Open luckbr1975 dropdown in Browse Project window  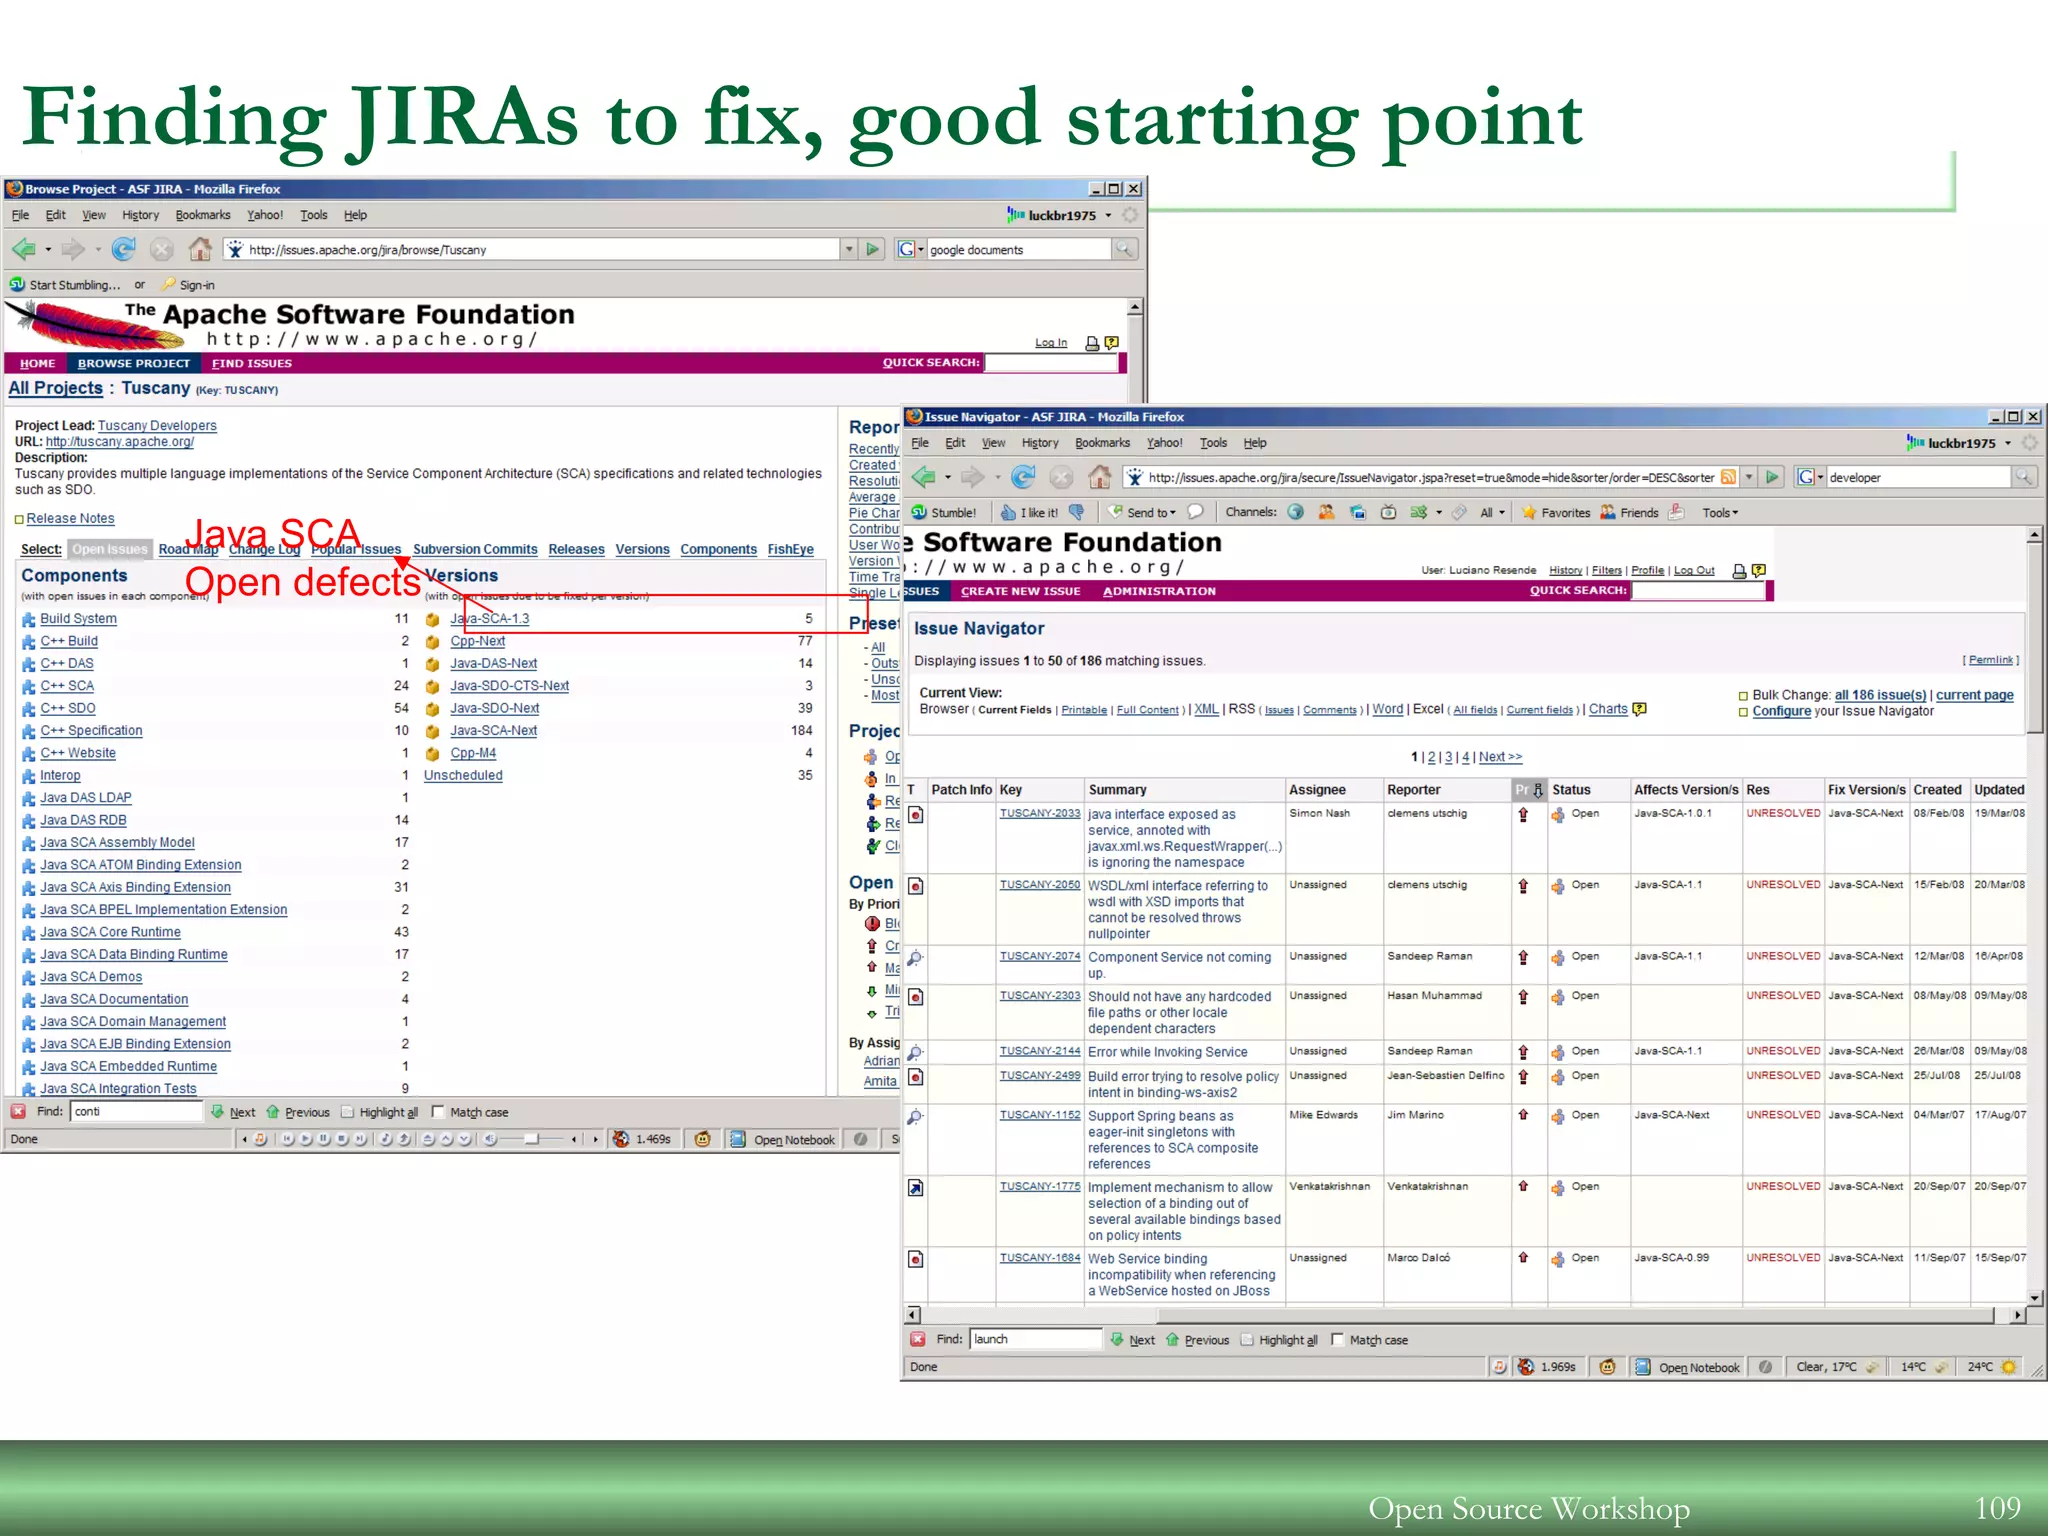coord(1108,215)
